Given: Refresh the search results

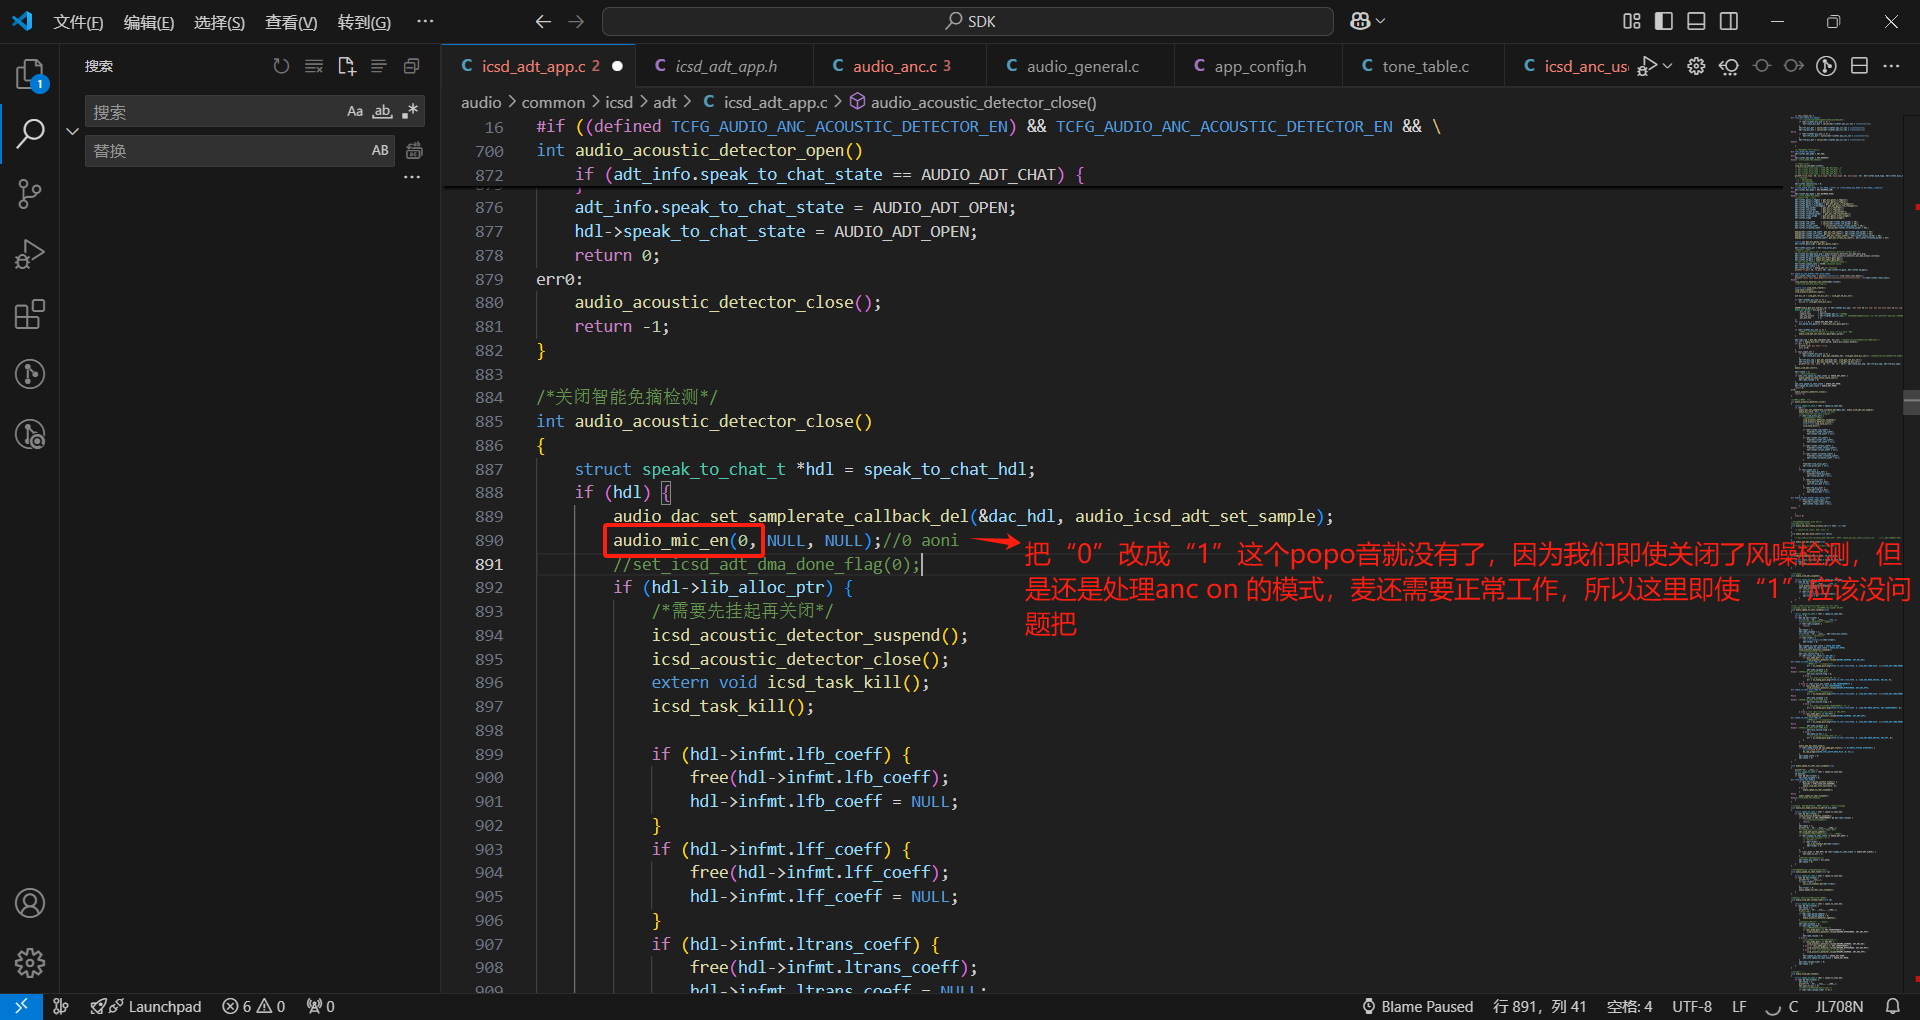Looking at the screenshot, I should [281, 66].
